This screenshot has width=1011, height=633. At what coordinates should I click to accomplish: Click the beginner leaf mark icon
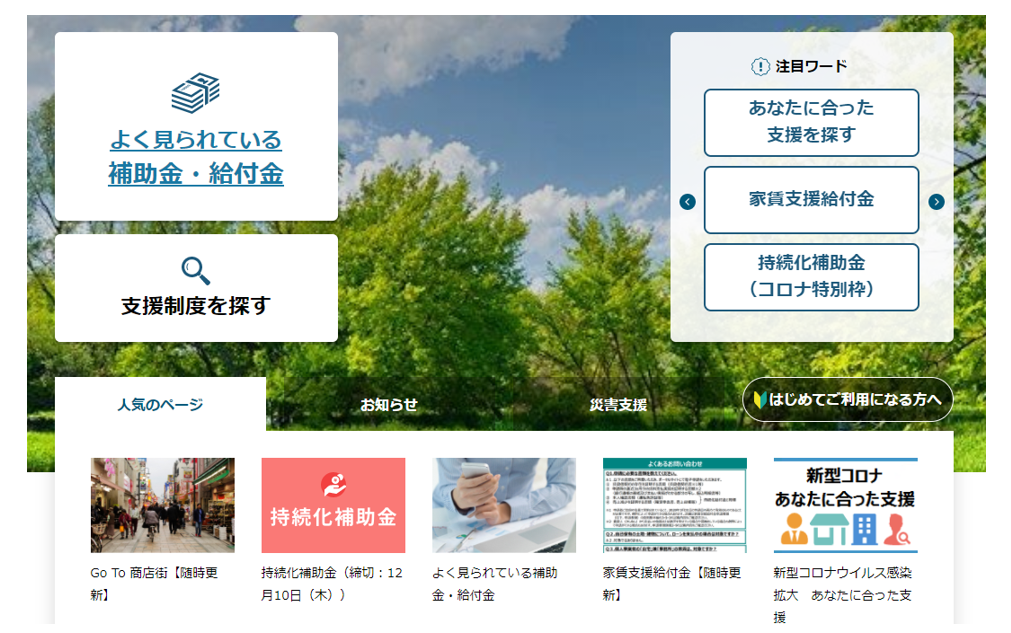tap(760, 400)
